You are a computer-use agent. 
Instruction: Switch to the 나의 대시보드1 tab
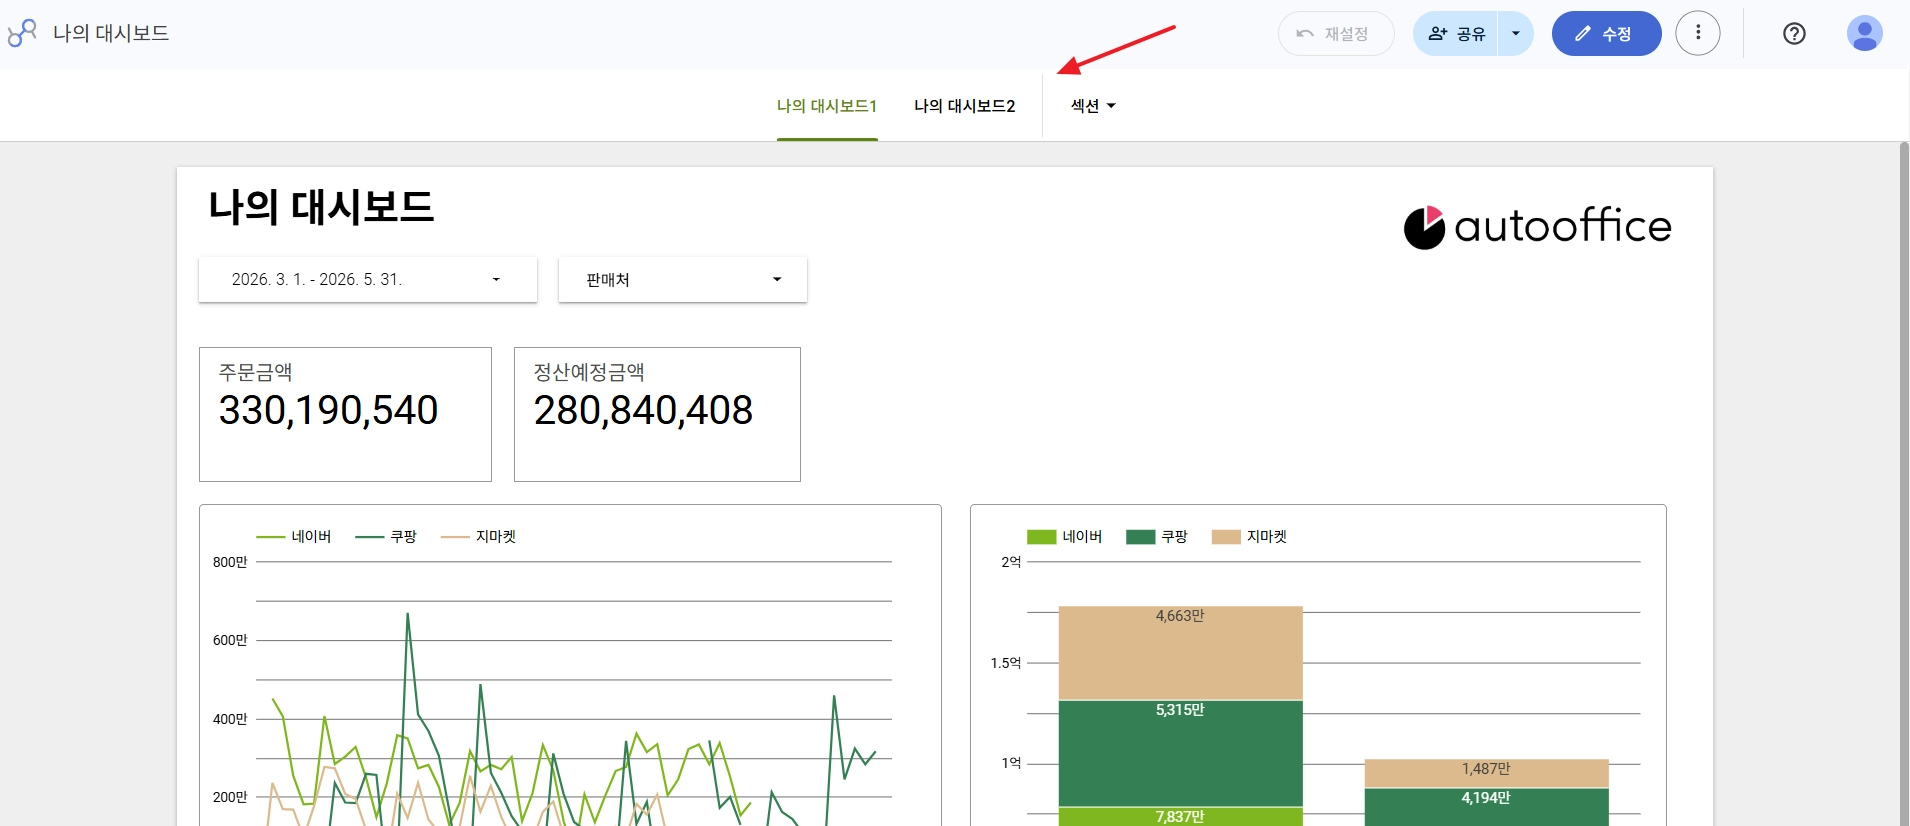click(827, 106)
